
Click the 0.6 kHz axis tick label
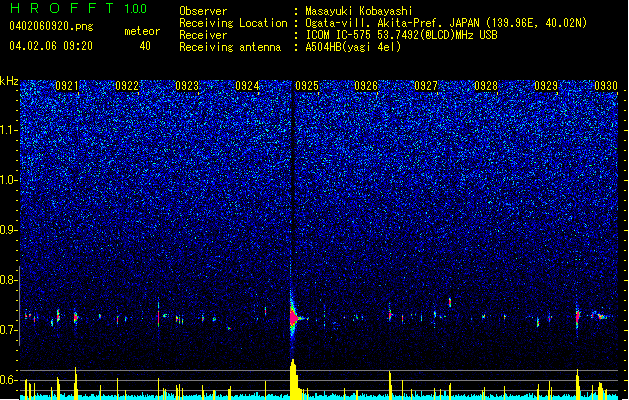[x=9, y=380]
